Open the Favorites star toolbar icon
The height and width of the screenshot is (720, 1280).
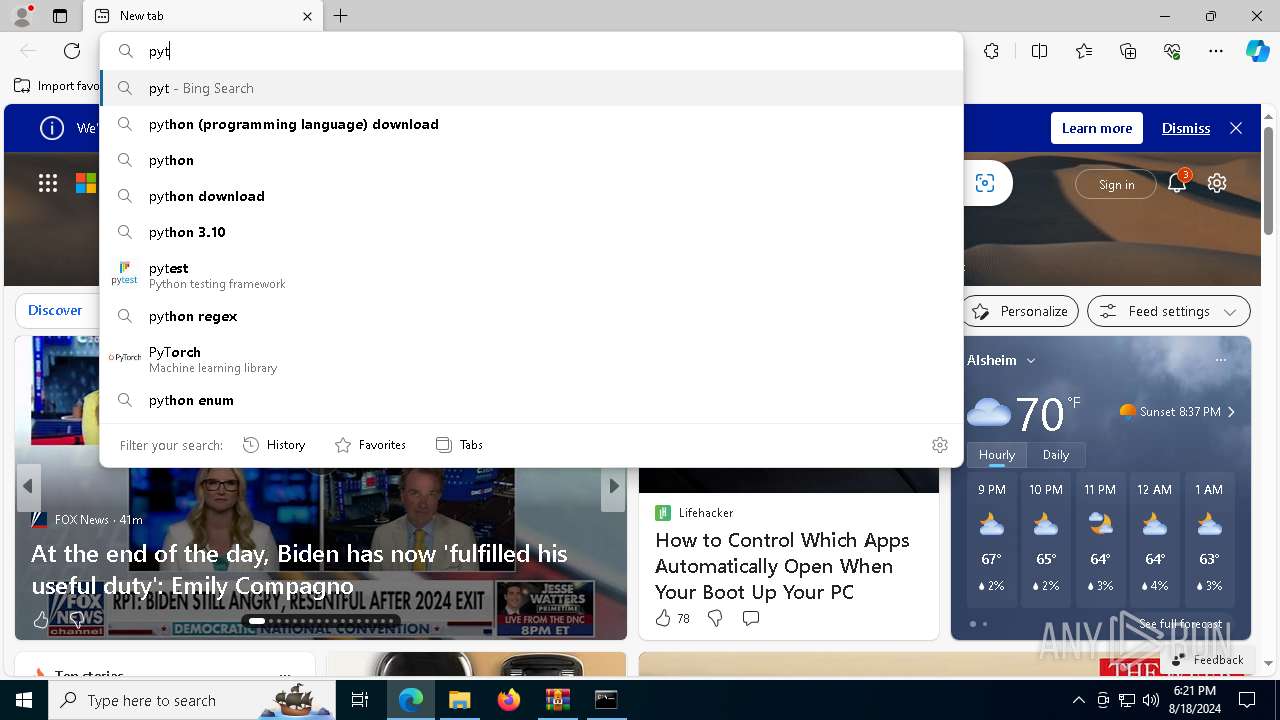pyautogui.click(x=1084, y=51)
